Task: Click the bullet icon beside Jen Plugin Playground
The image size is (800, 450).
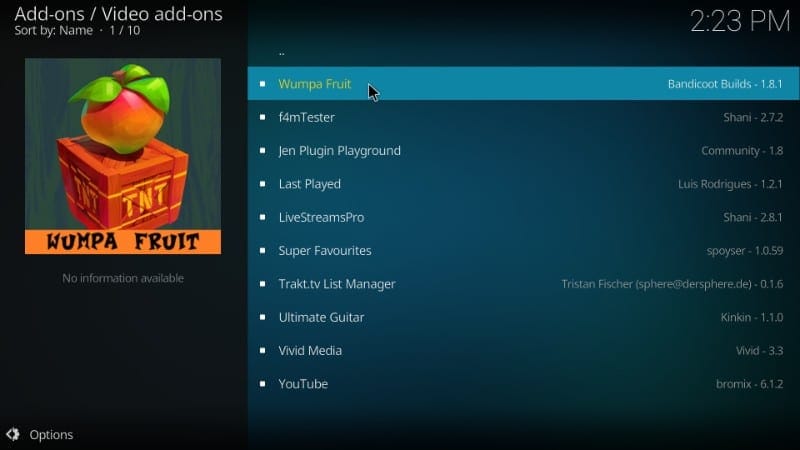Action: tap(262, 151)
